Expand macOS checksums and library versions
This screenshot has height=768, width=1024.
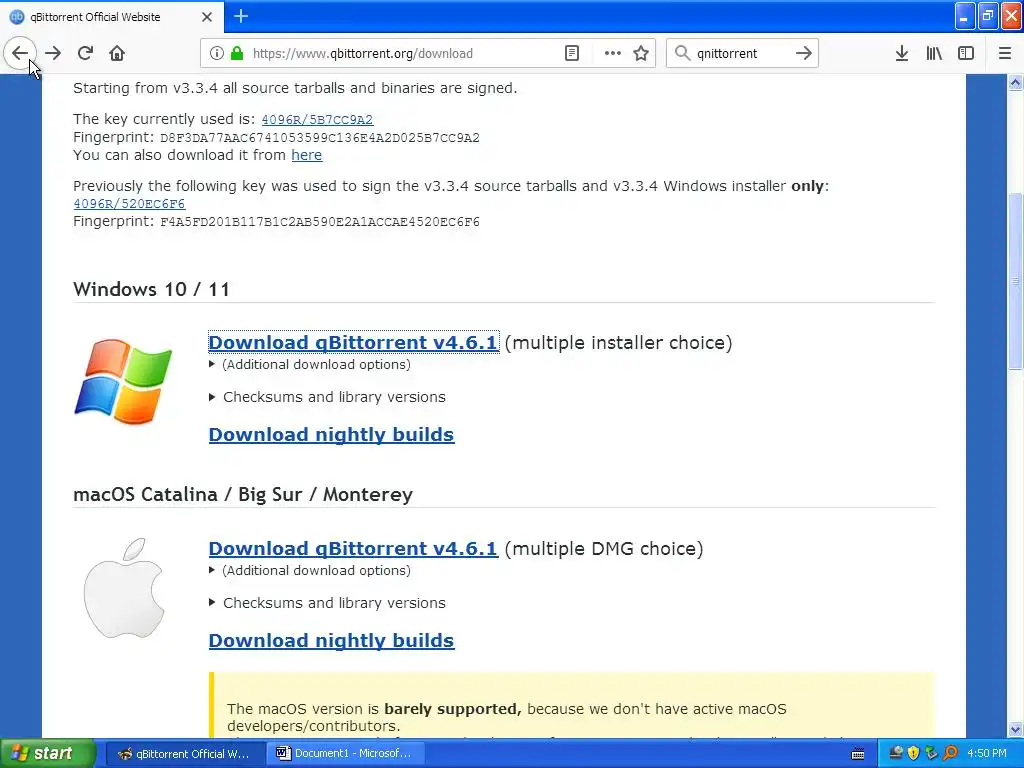(x=327, y=603)
